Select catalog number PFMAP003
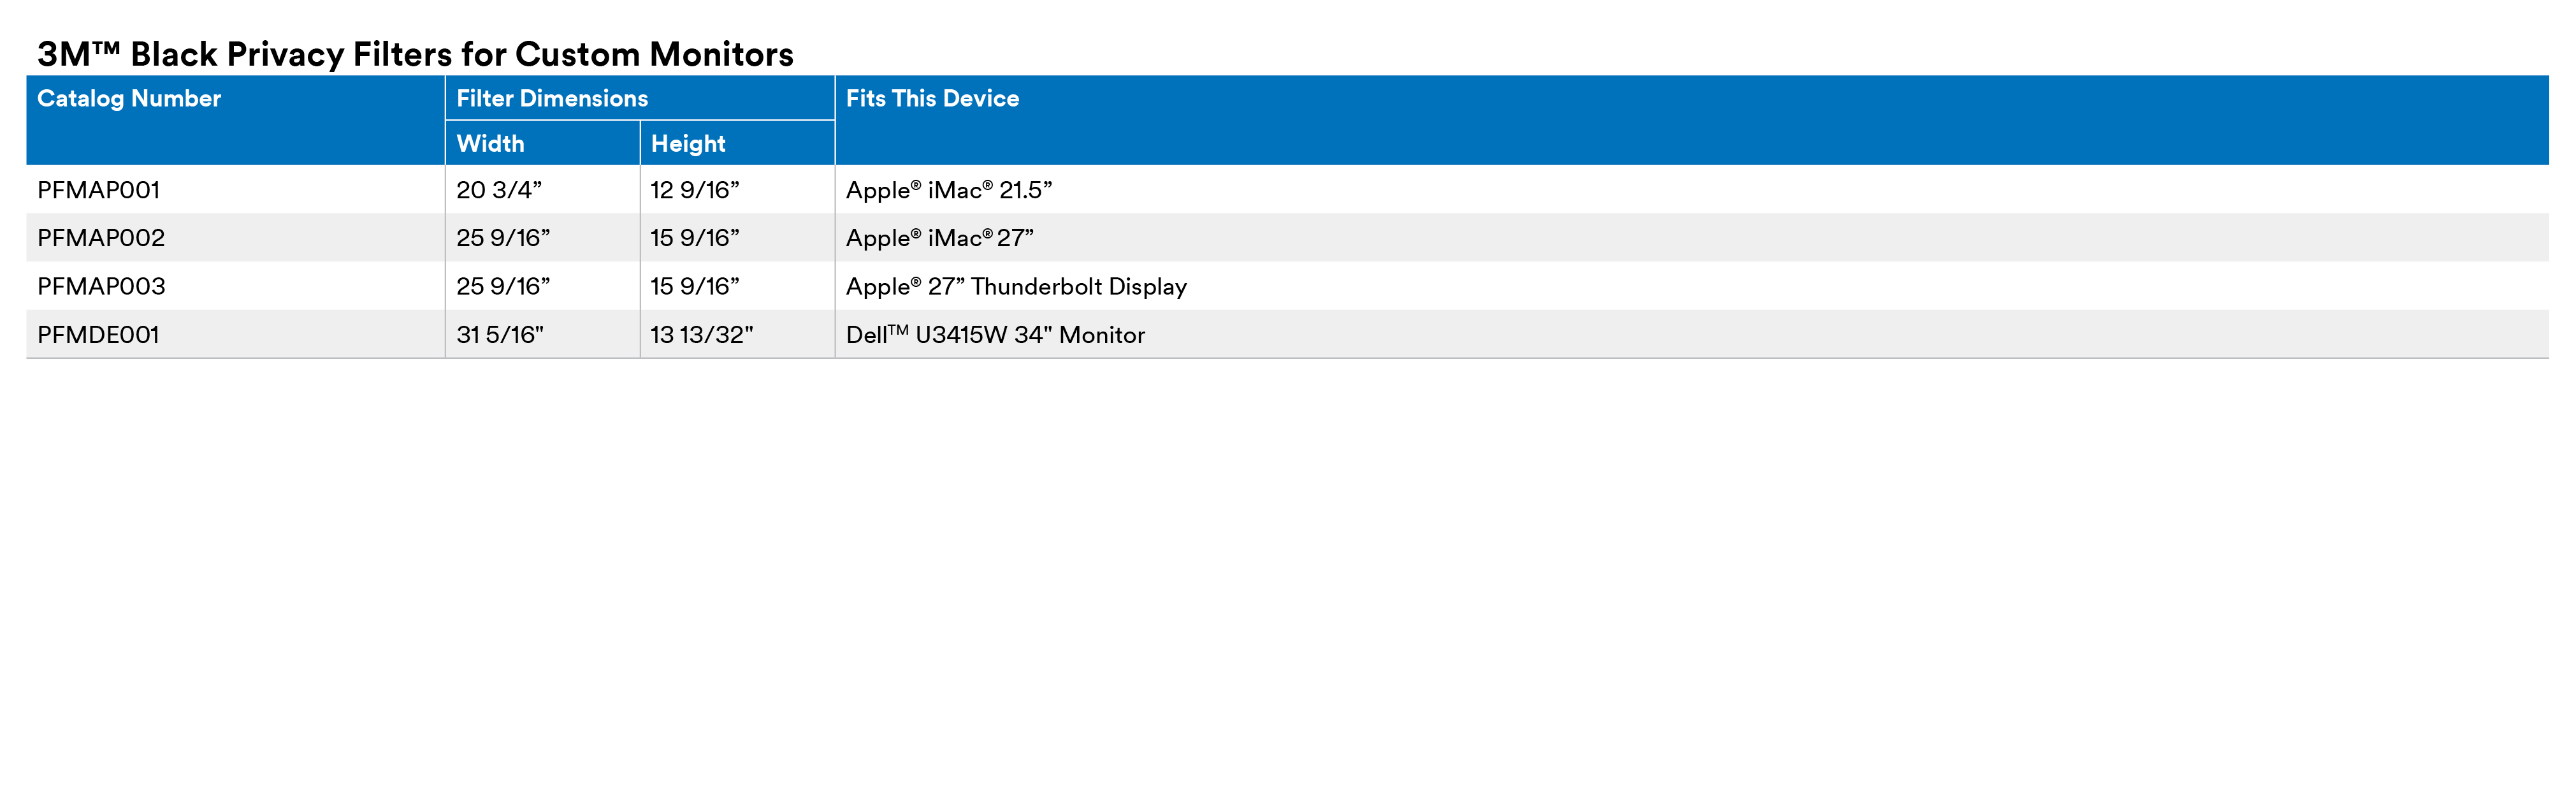Viewport: 2576px width, 797px height. [x=101, y=287]
